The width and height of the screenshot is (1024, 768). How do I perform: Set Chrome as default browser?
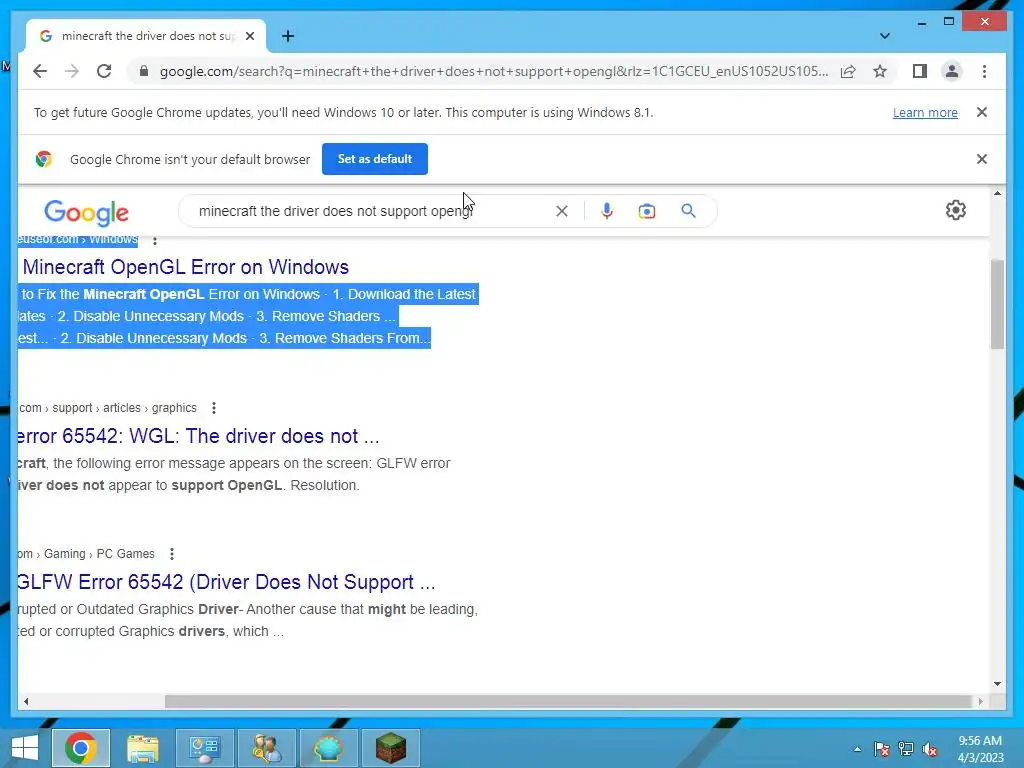(x=375, y=159)
